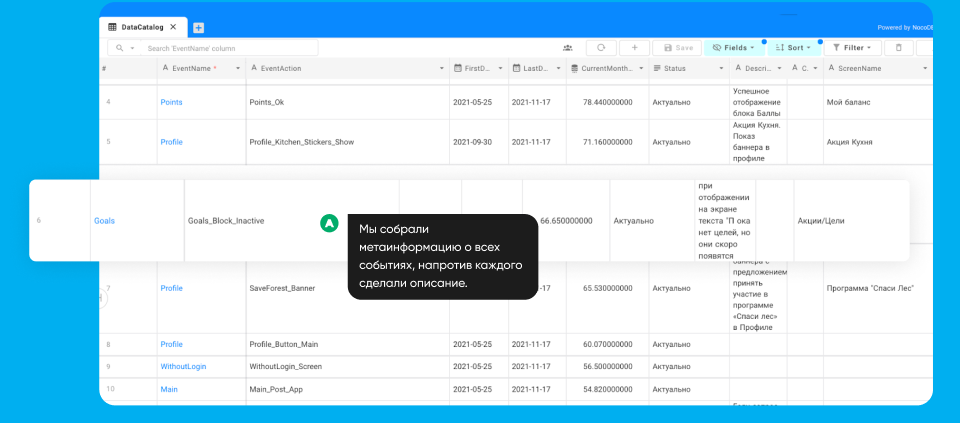The height and width of the screenshot is (423, 960).
Task: Click the delete trash icon in toolbar
Action: (898, 47)
